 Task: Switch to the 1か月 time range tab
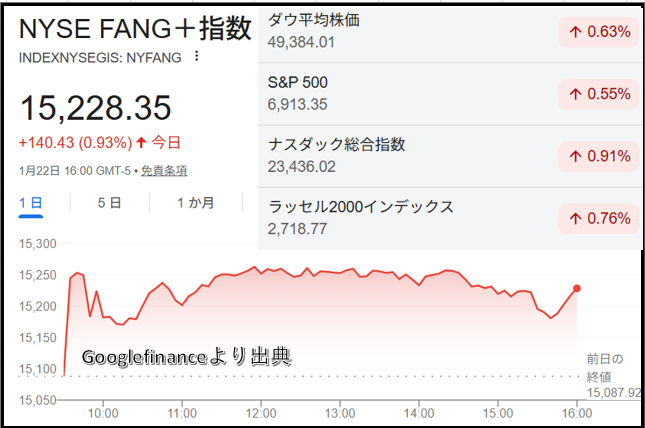[x=195, y=203]
